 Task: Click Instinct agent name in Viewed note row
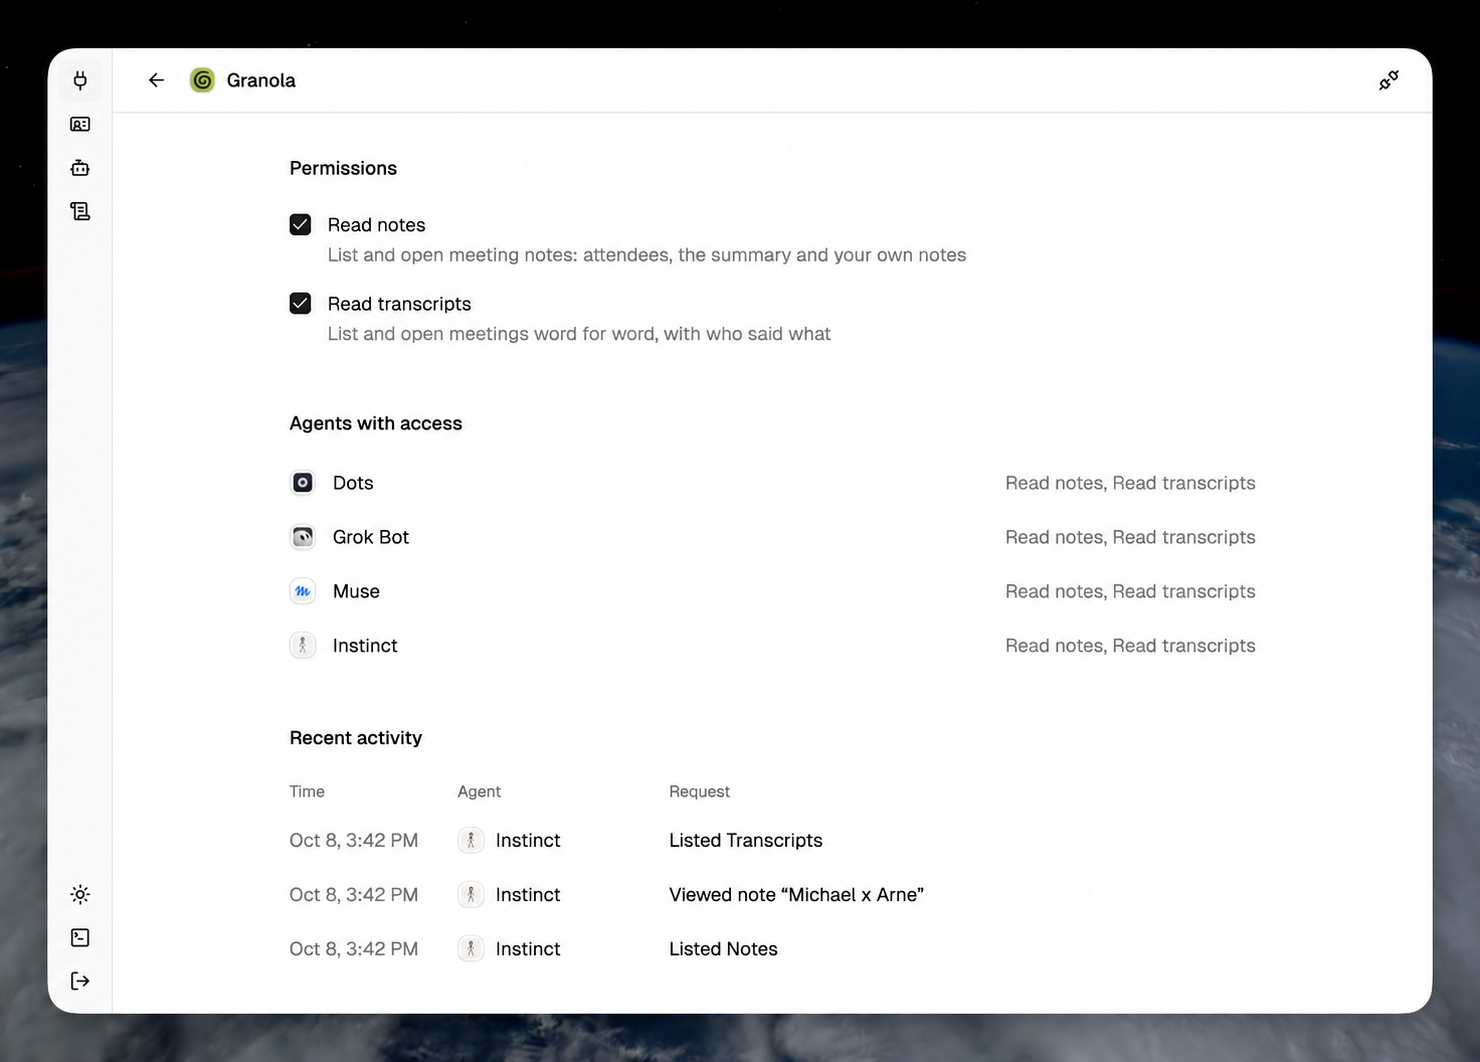(527, 894)
